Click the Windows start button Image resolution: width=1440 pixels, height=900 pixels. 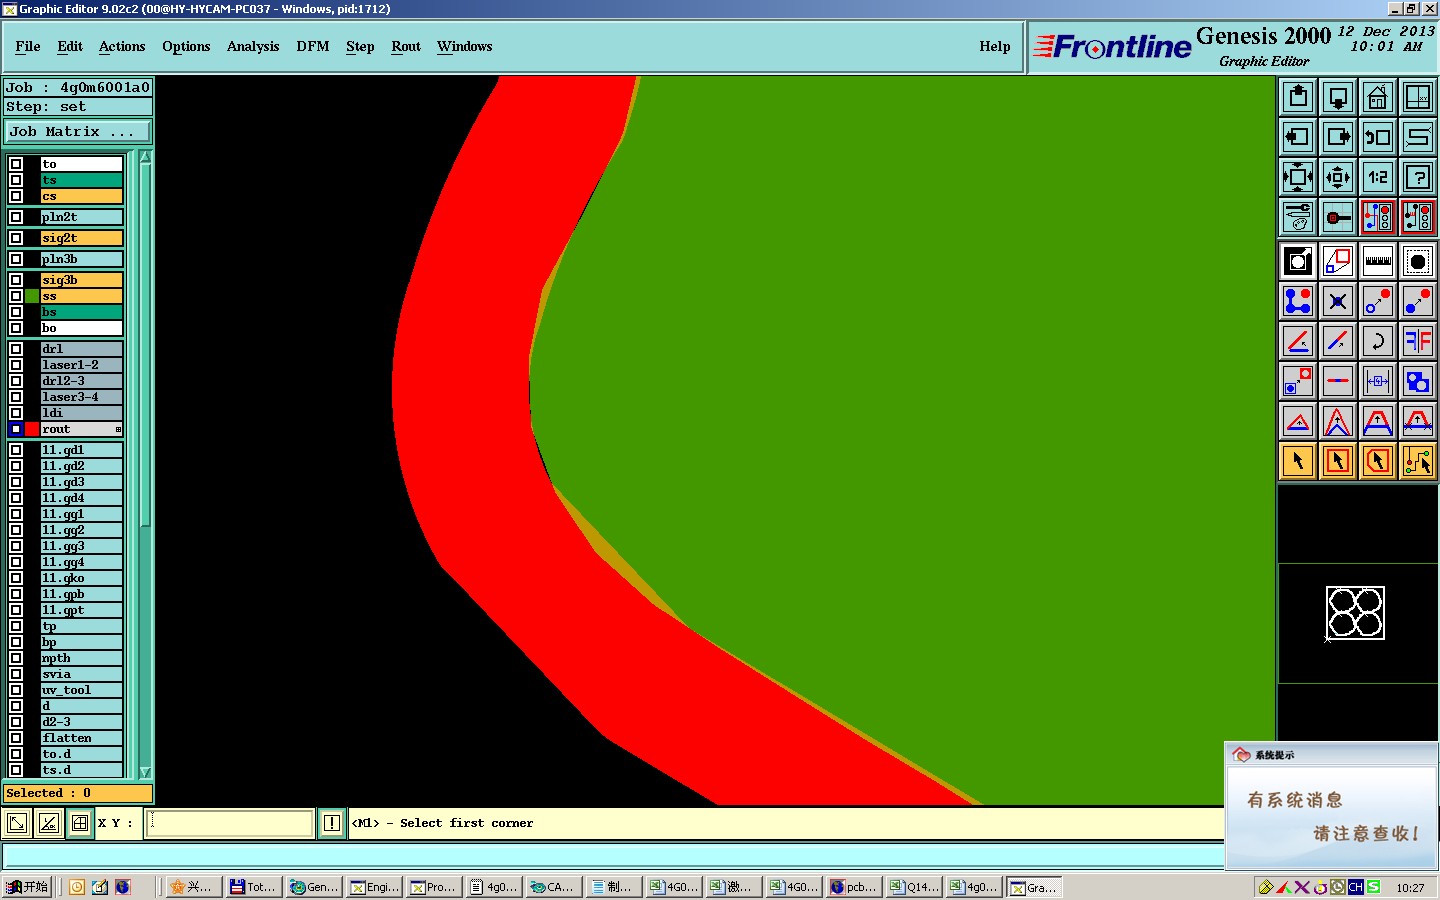click(x=27, y=887)
